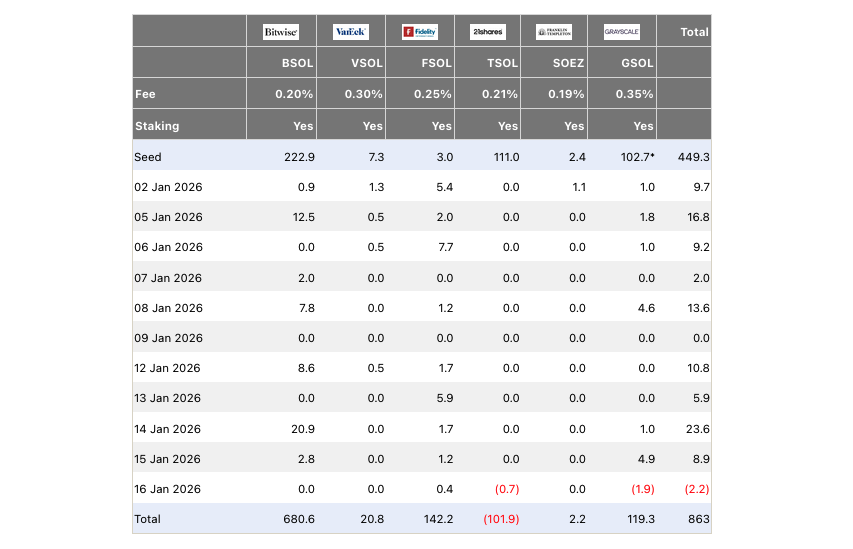The width and height of the screenshot is (853, 549).
Task: Click the BSOL ticker header
Action: pyautogui.click(x=298, y=63)
